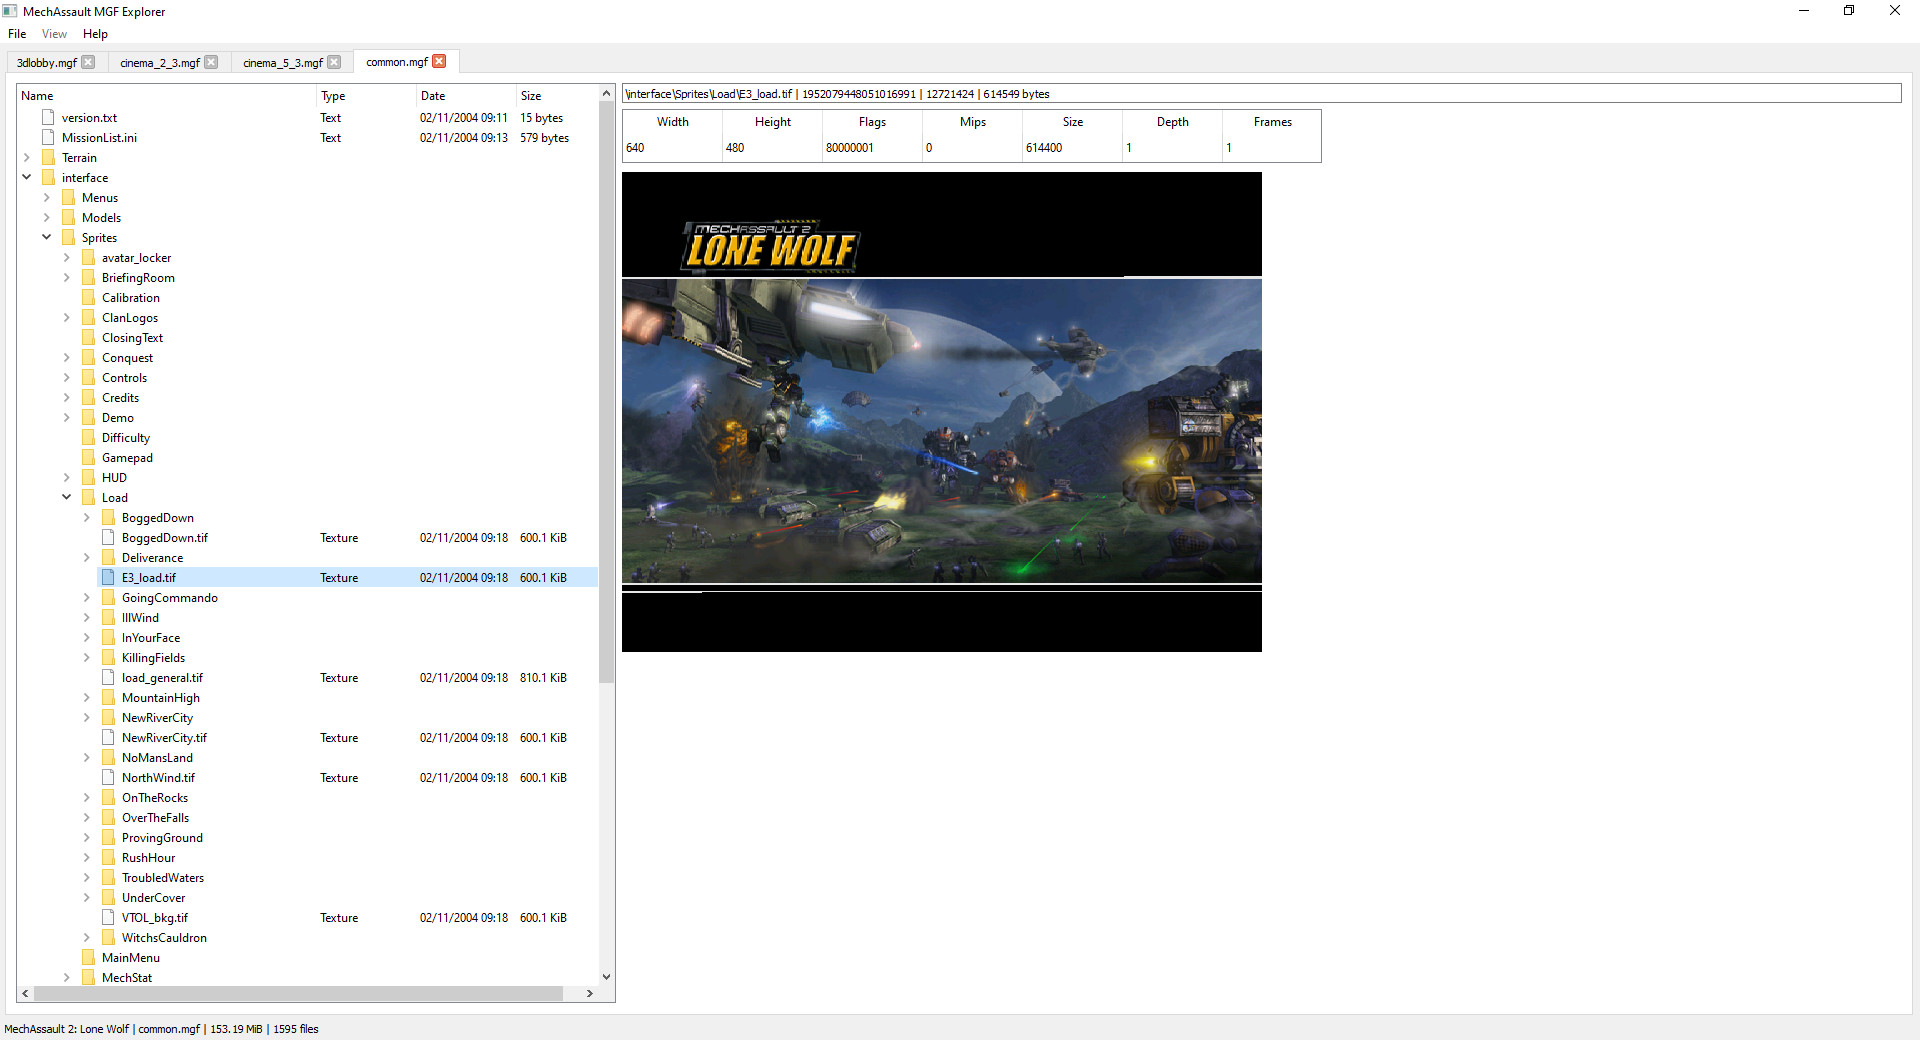Sort the file list by Name column
This screenshot has height=1040, width=1920.
(x=166, y=96)
